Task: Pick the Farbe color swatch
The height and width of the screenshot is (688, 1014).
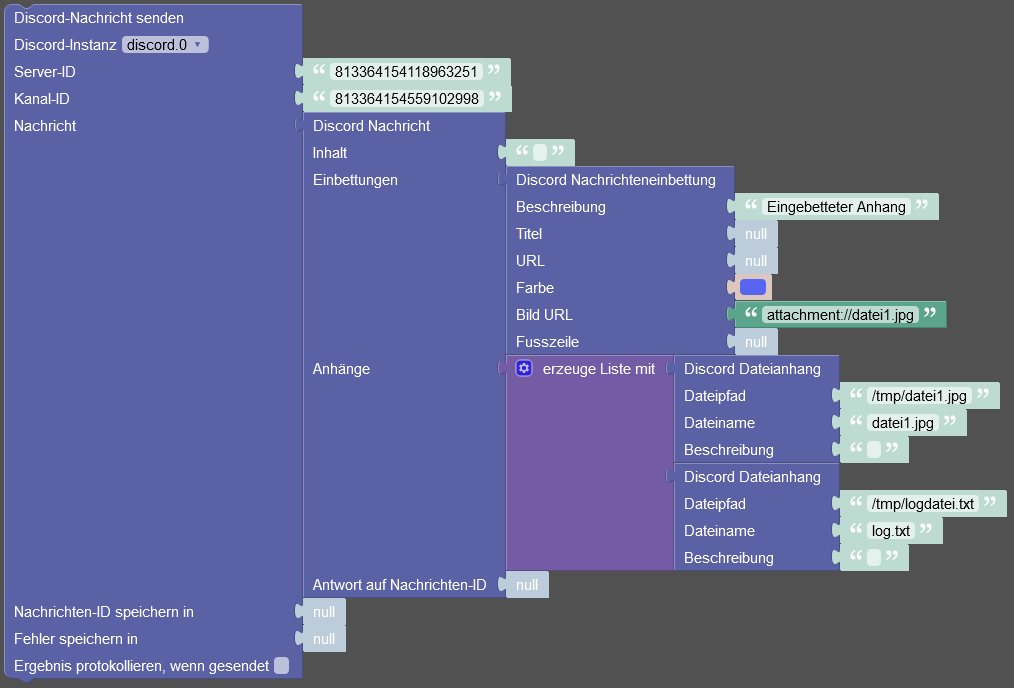Action: [753, 287]
